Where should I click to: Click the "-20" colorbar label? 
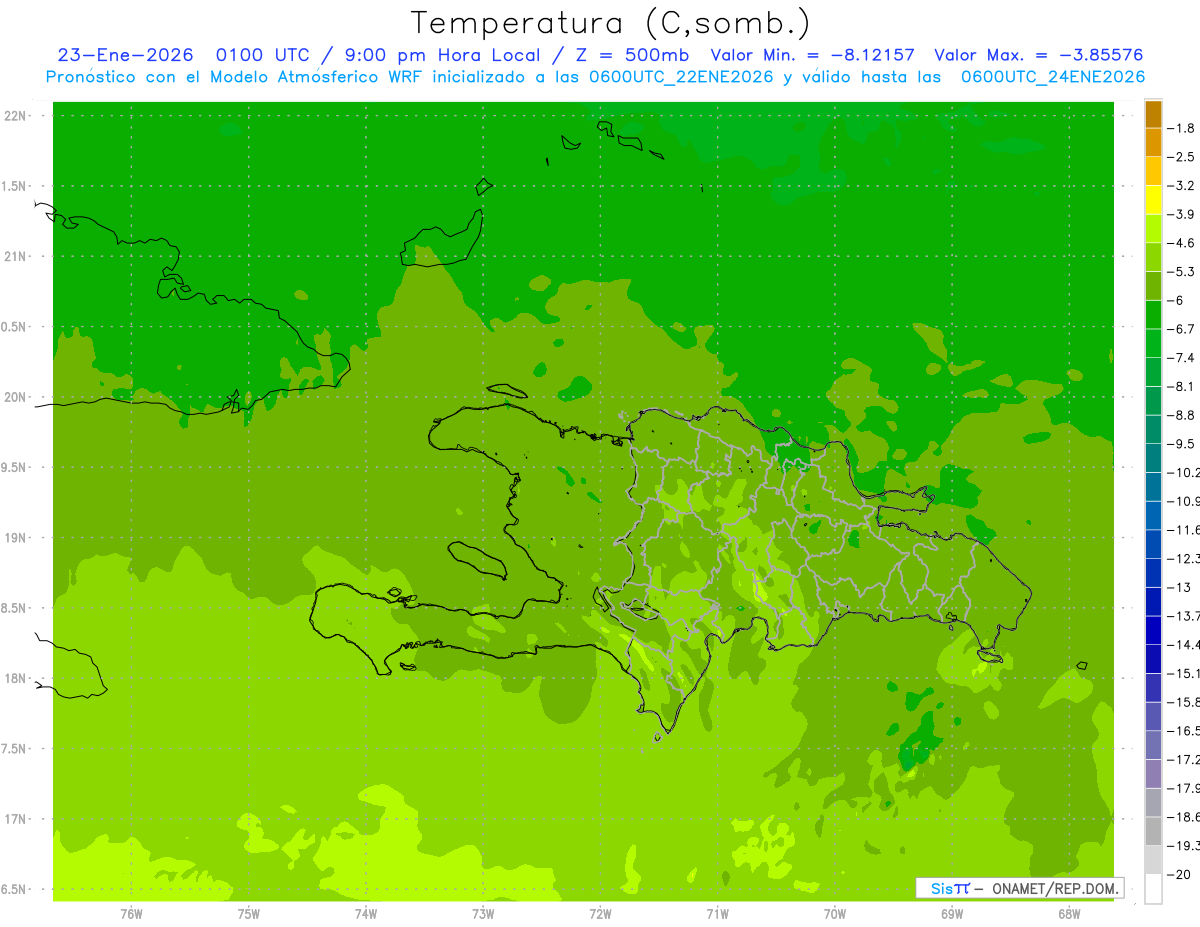click(1181, 875)
